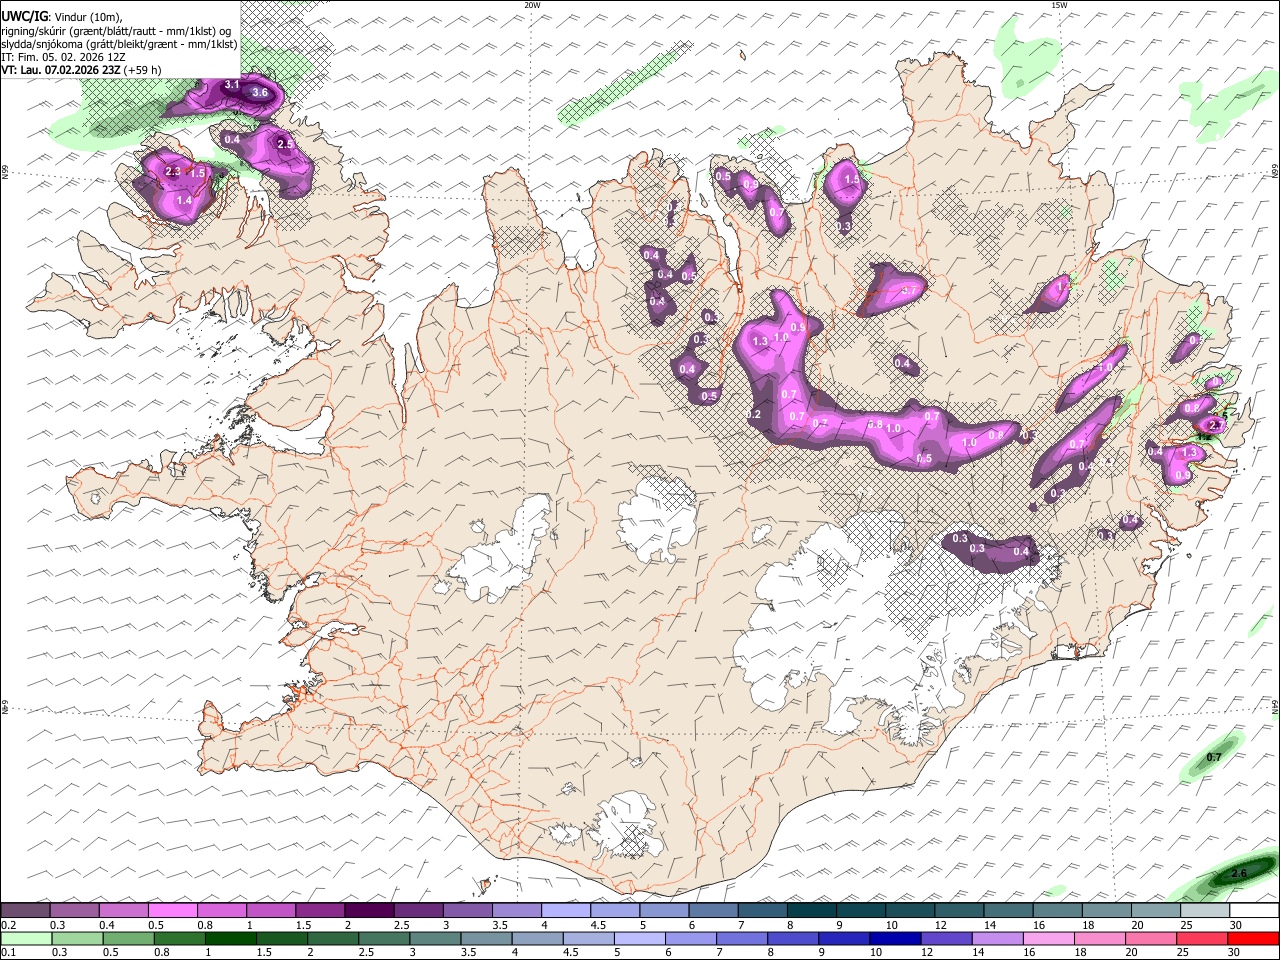The image size is (1280, 960).
Task: Click the bright red swatch at the bottom legend's 30
Action: pyautogui.click(x=1253, y=938)
